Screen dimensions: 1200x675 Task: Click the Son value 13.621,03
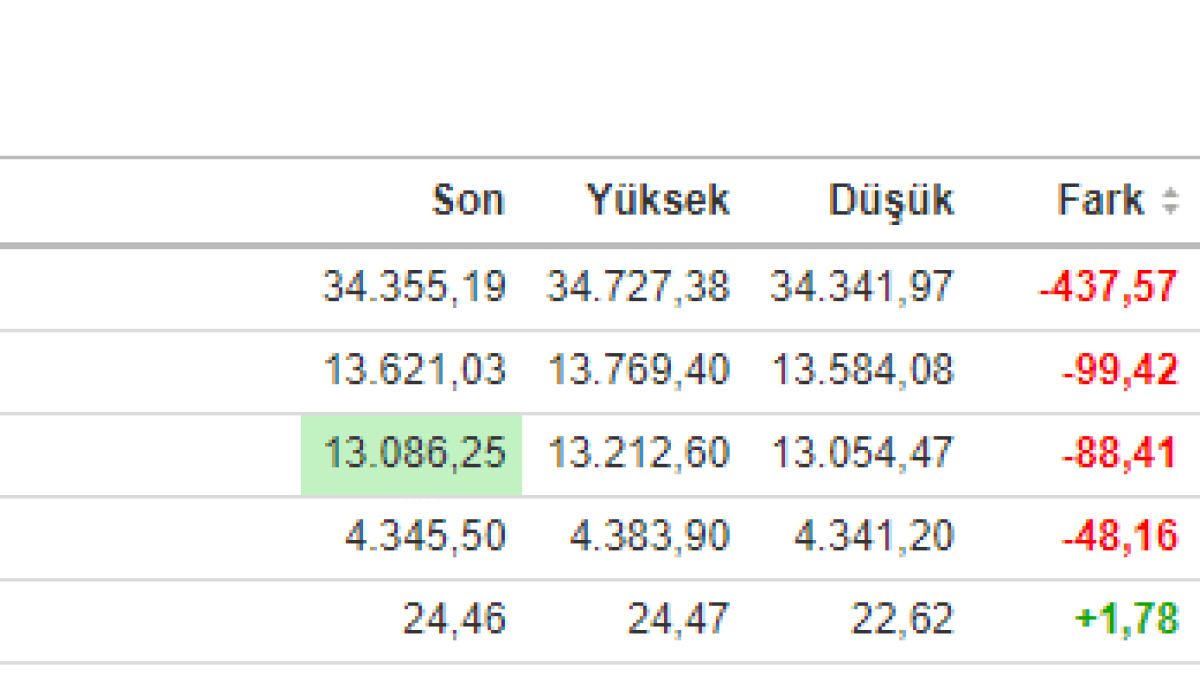click(x=414, y=371)
